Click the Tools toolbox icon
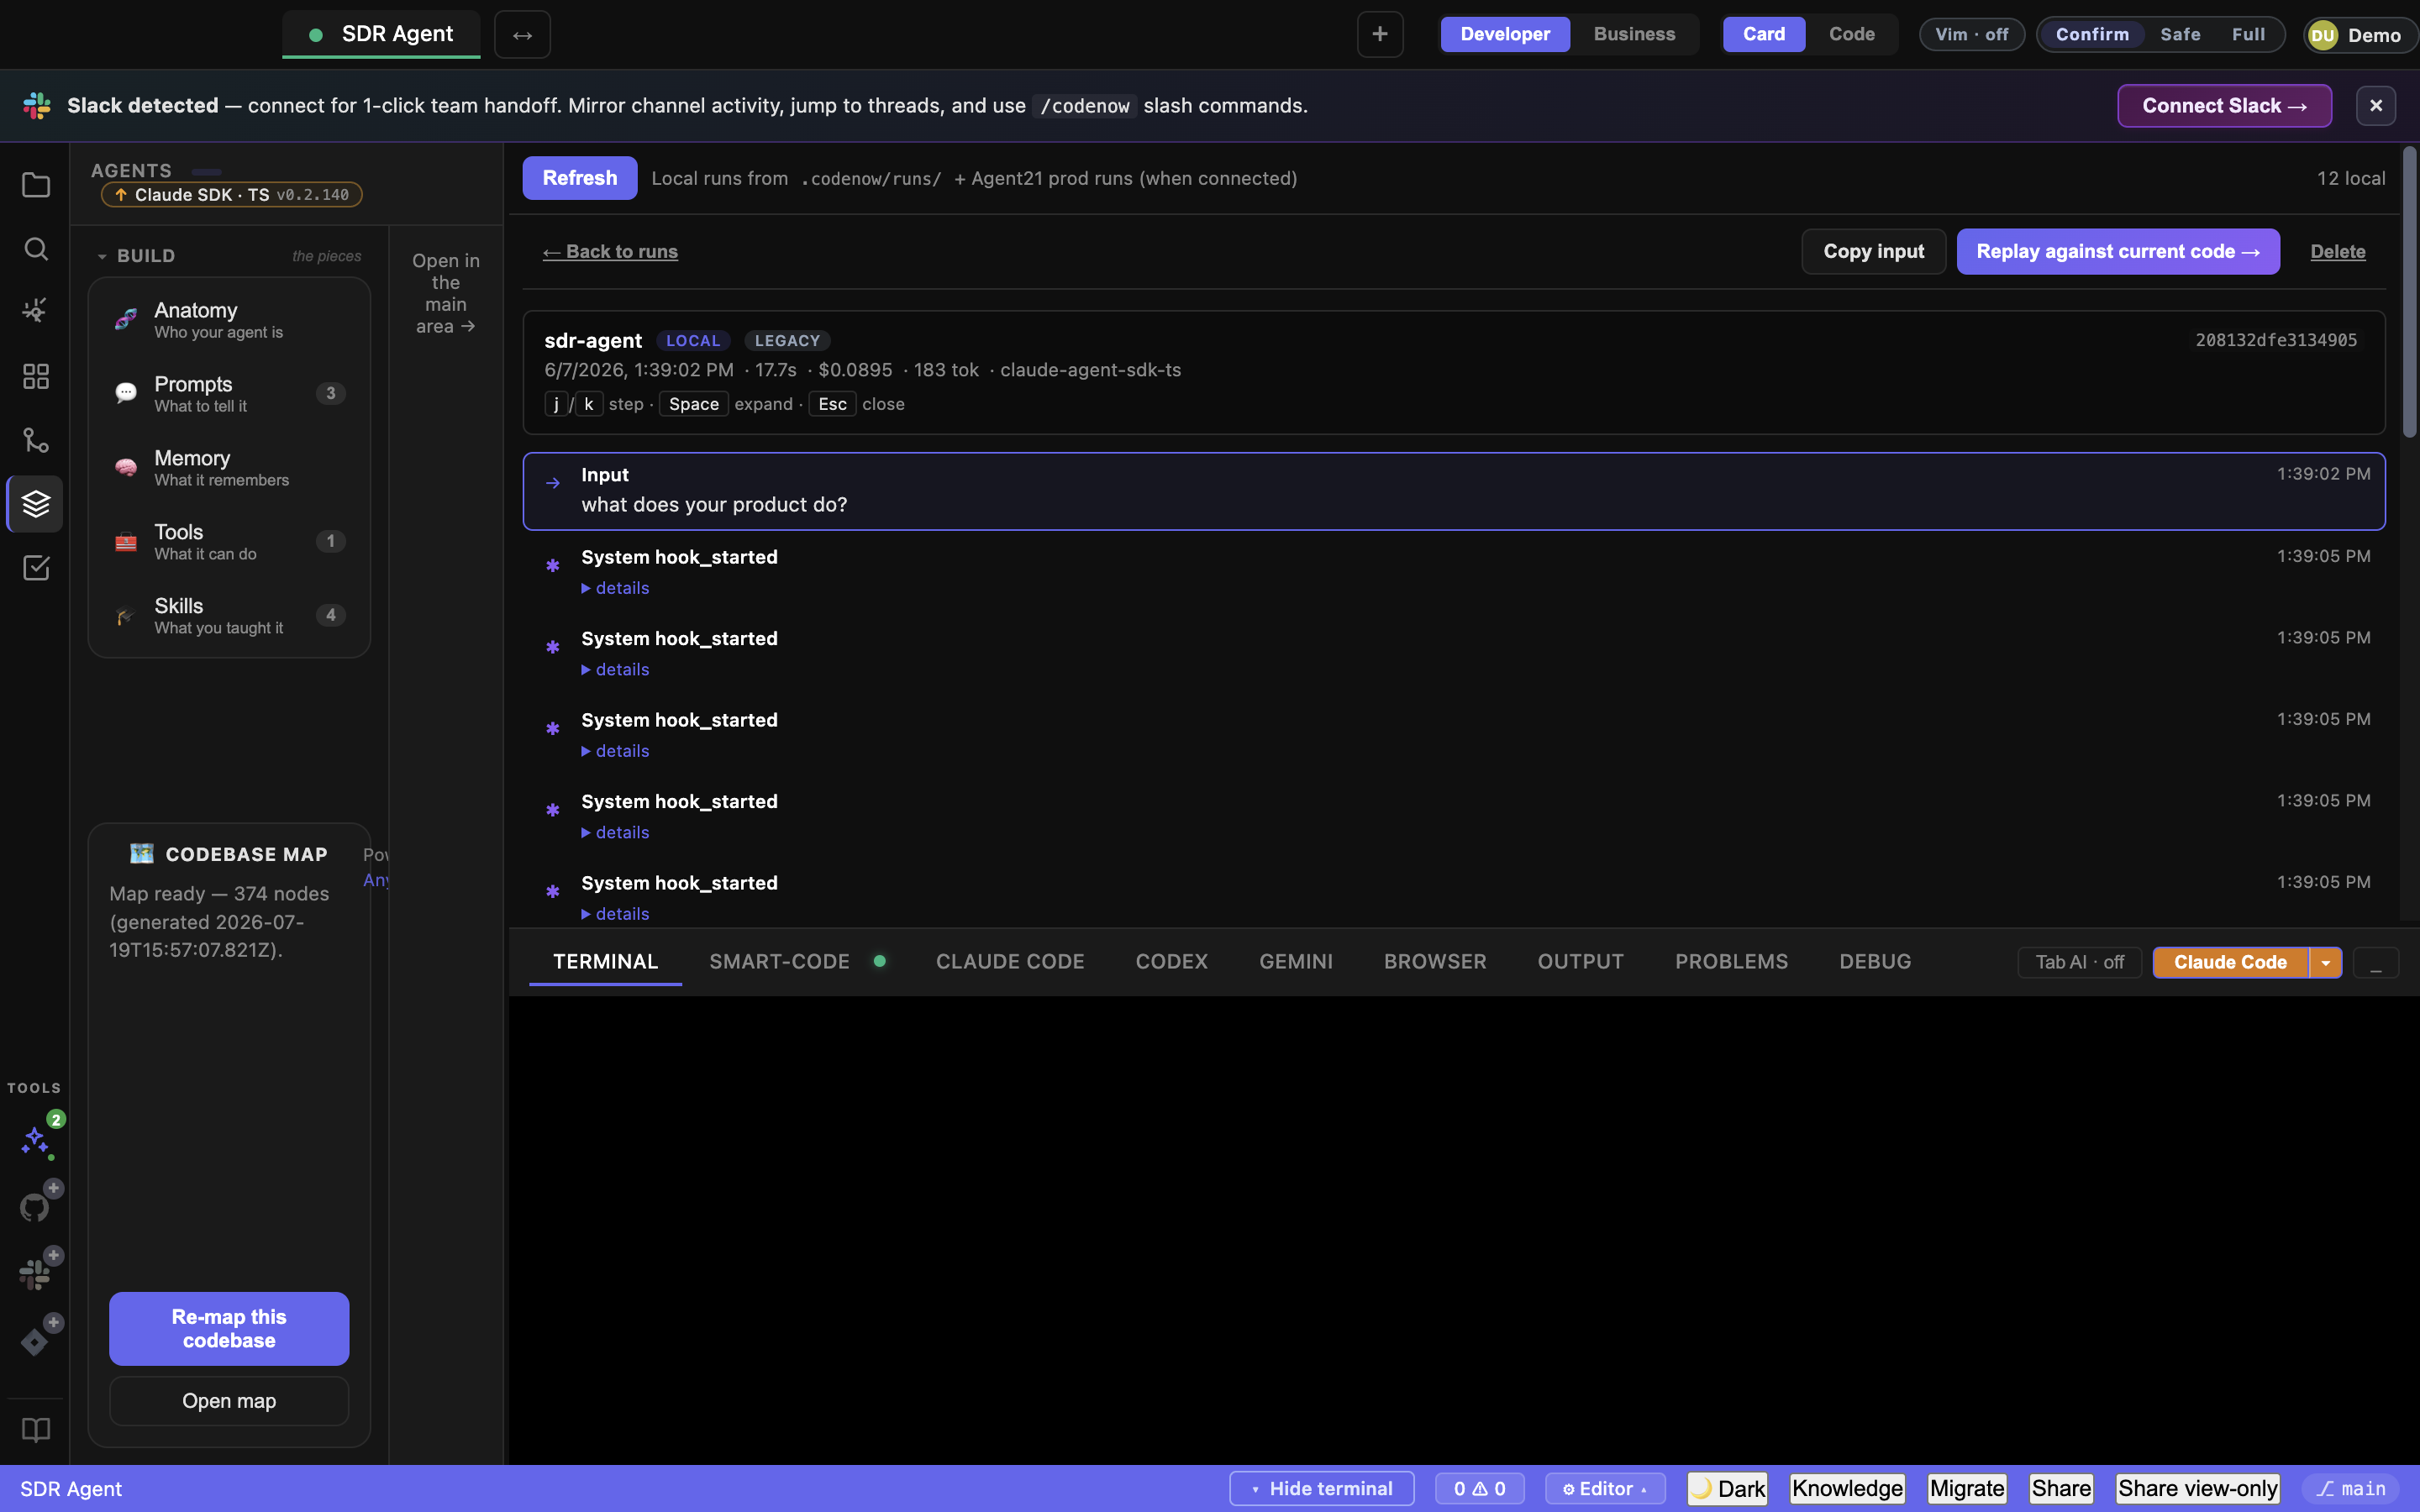Image resolution: width=2420 pixels, height=1512 pixels. pyautogui.click(x=126, y=542)
